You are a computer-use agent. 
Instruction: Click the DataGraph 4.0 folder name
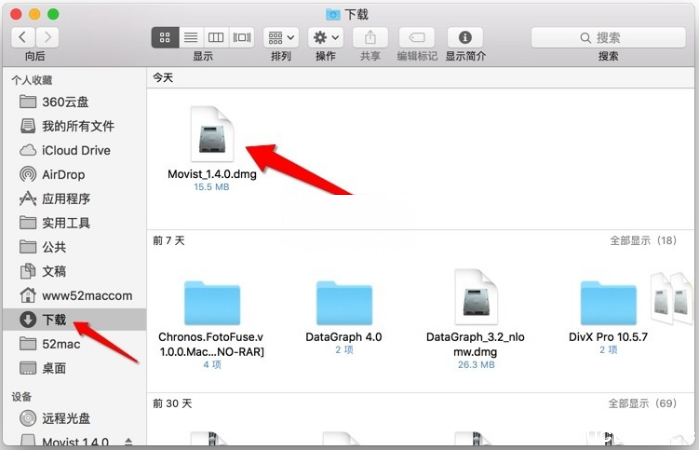click(344, 337)
